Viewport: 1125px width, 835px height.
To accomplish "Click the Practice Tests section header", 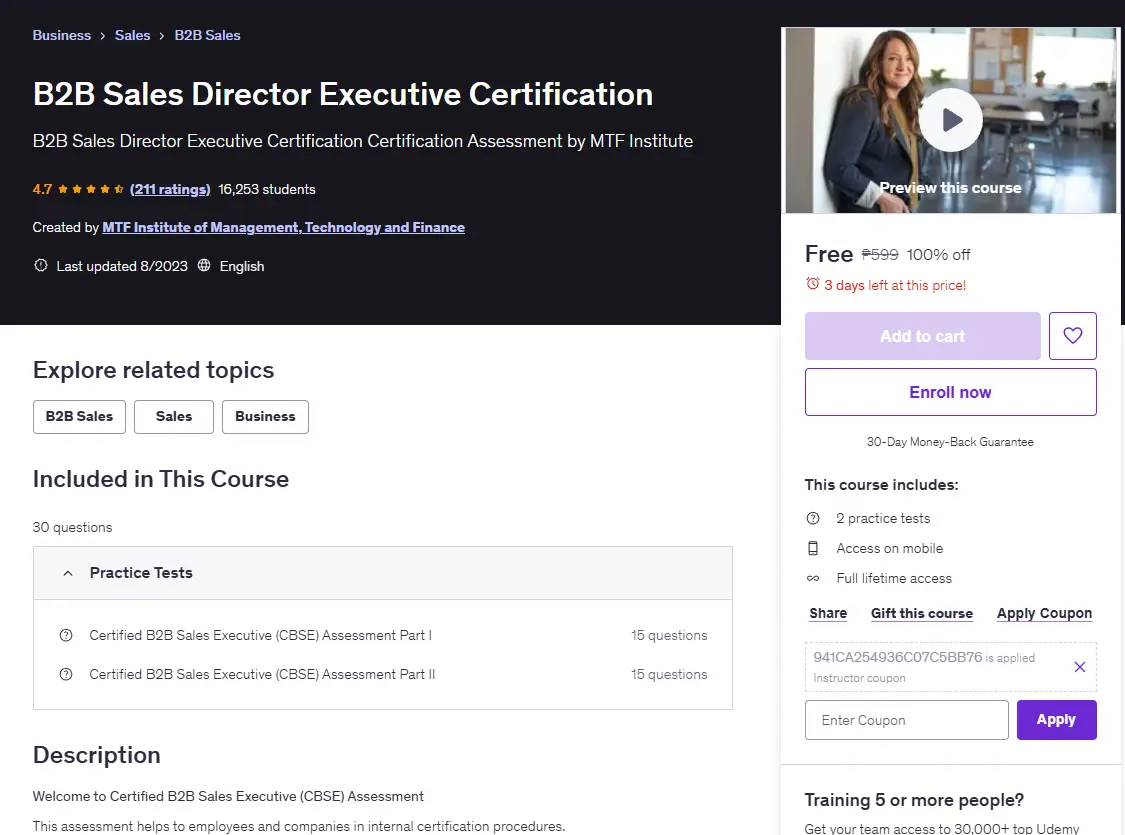I will tap(382, 573).
